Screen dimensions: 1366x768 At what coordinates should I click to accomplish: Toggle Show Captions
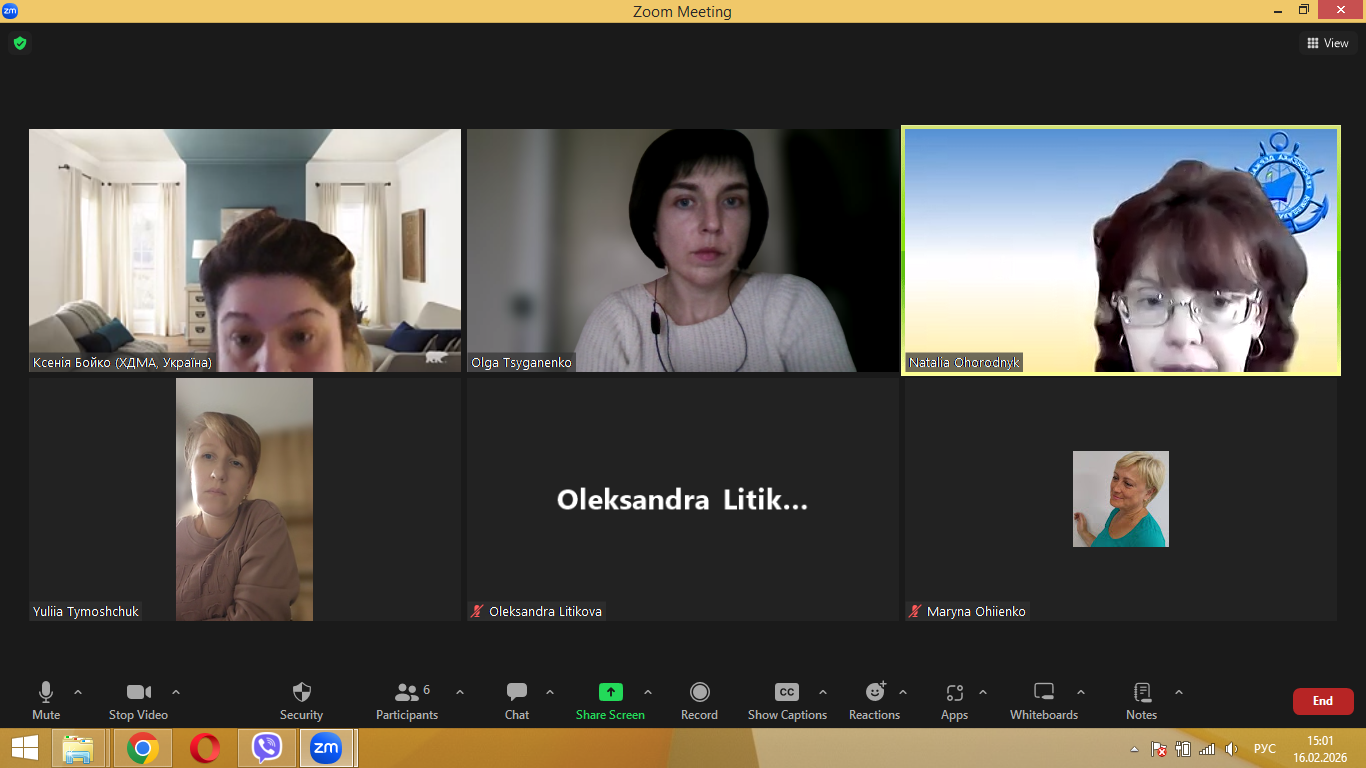787,693
